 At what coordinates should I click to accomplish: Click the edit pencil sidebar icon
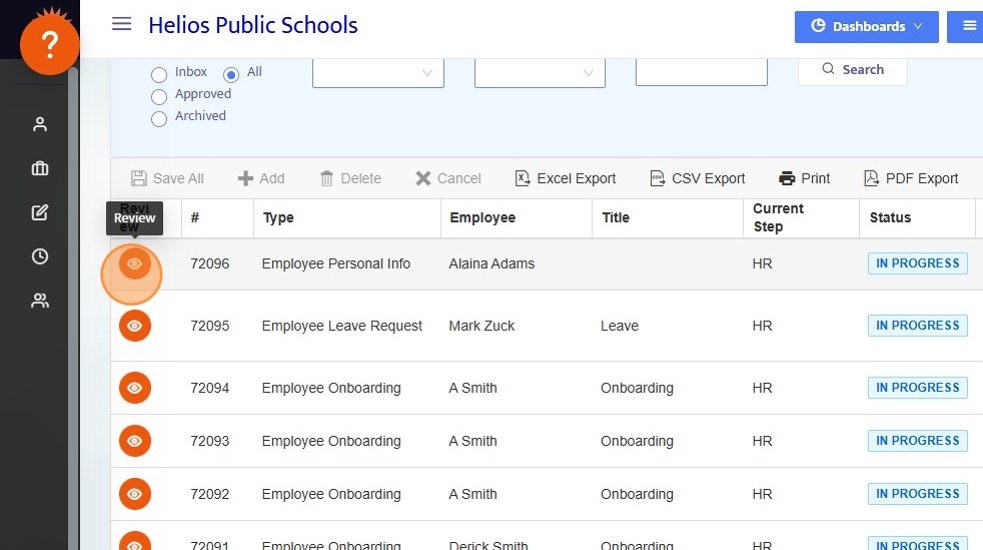[x=40, y=212]
